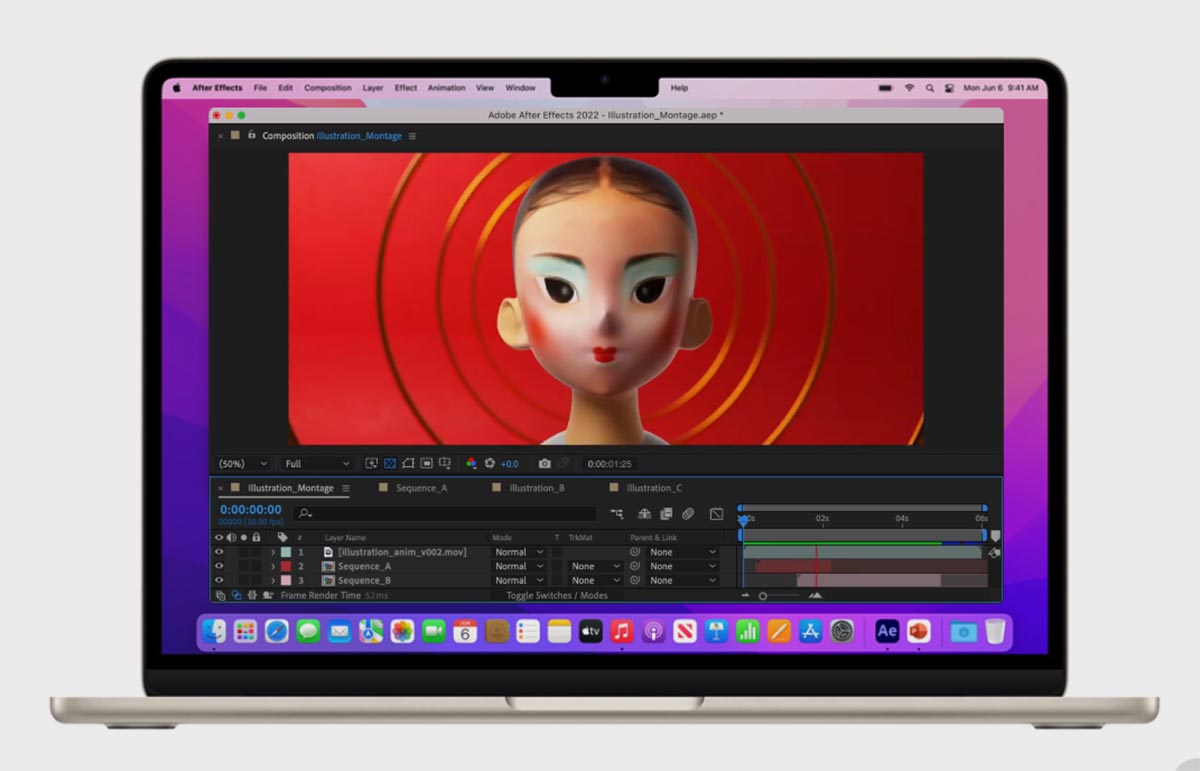The height and width of the screenshot is (771, 1200).
Task: Hide the Sequence_A layer
Action: coord(219,566)
